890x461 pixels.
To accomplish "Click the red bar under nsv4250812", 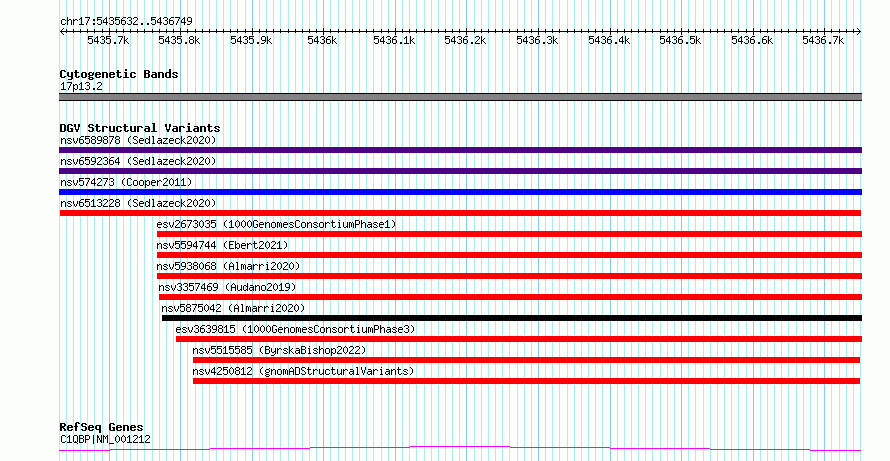I will click(526, 381).
